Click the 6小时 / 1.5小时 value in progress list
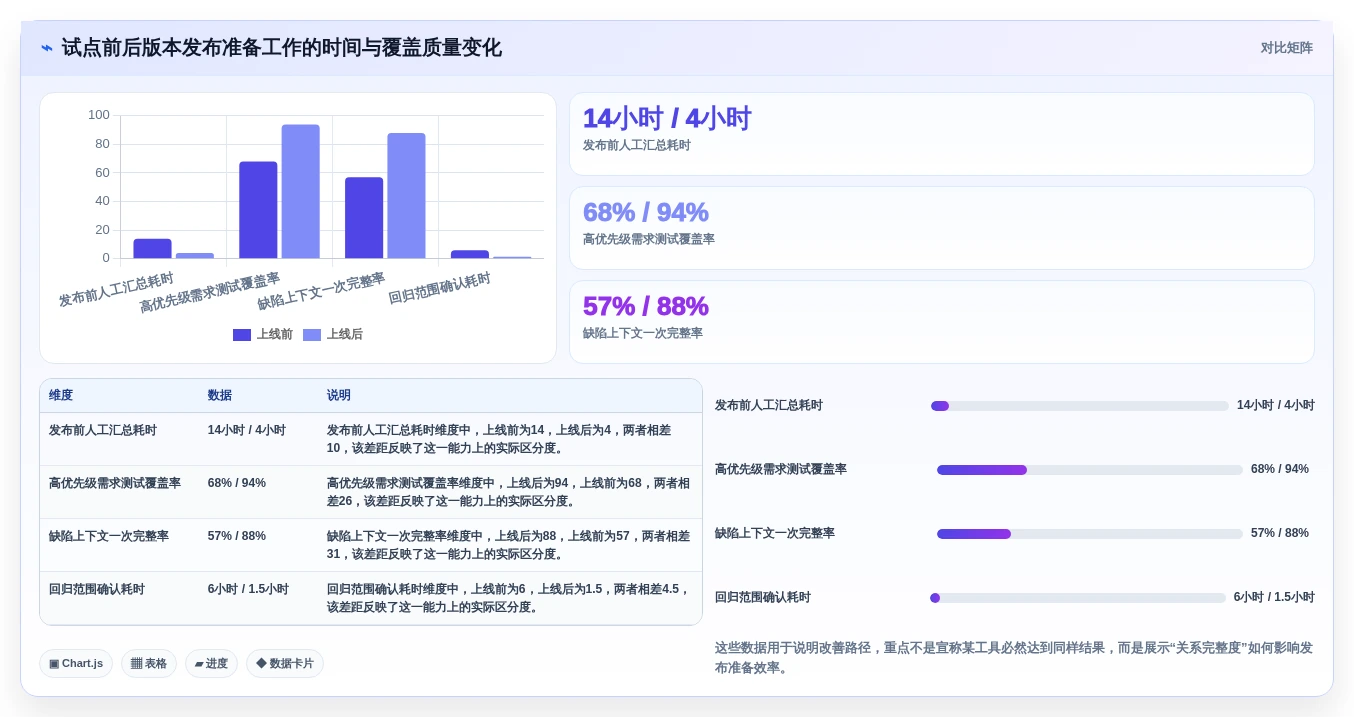The width and height of the screenshot is (1354, 717). (1274, 598)
